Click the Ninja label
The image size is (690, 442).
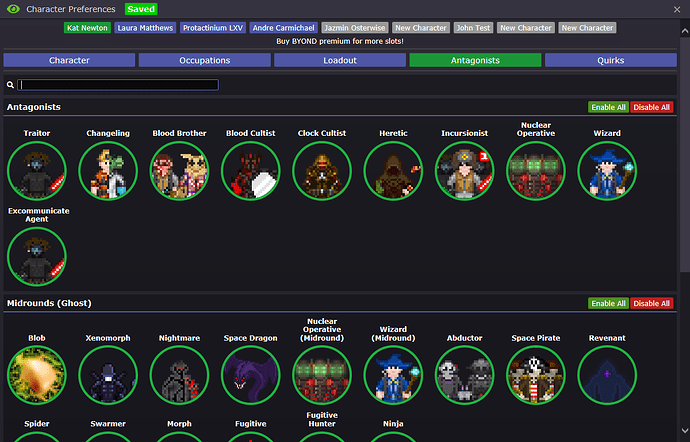point(393,424)
